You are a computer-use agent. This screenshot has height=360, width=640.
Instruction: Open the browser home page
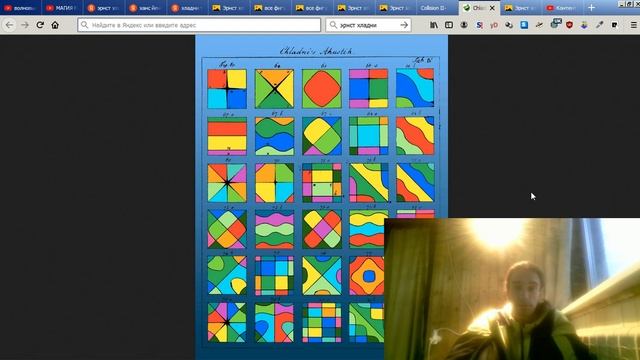55,25
